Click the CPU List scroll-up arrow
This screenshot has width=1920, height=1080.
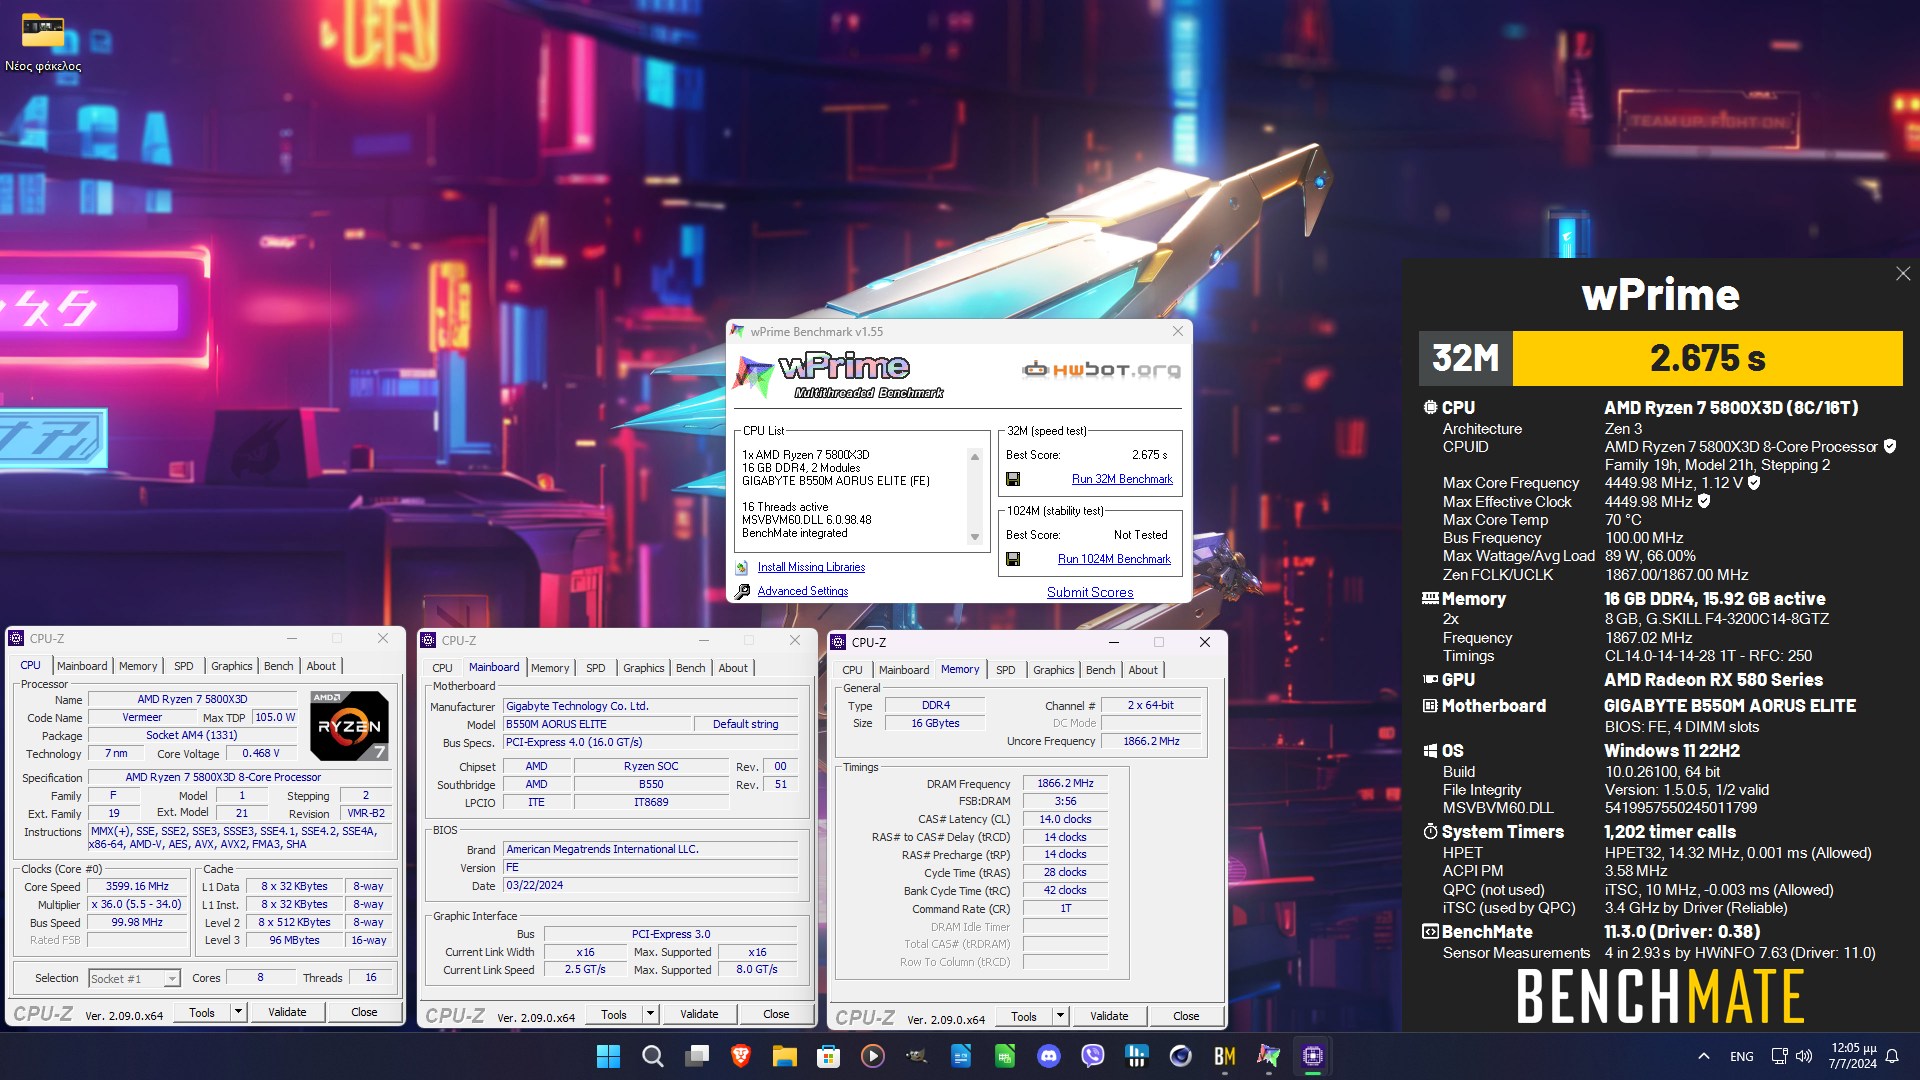pos(975,457)
